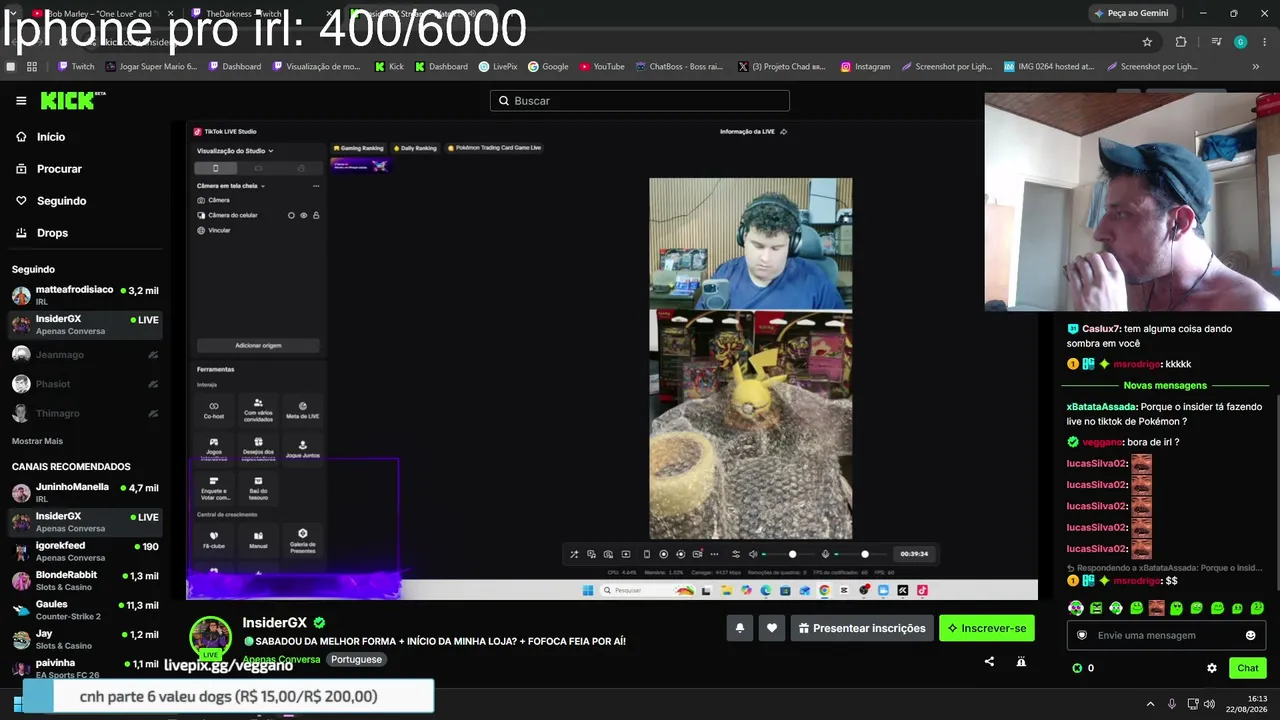The height and width of the screenshot is (720, 1280).
Task: Expand Visualização do Studio dropdown
Action: click(x=235, y=151)
